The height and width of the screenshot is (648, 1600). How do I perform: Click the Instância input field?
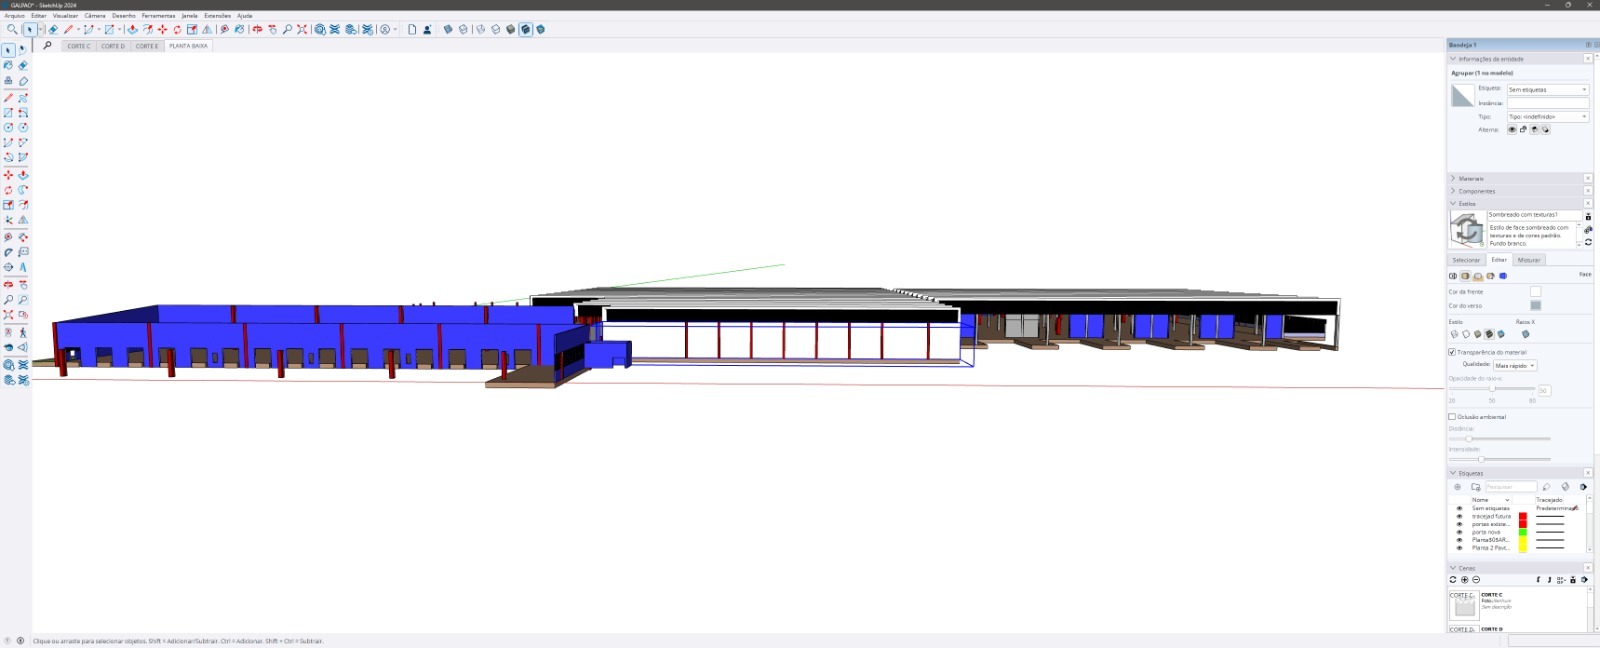(1547, 103)
